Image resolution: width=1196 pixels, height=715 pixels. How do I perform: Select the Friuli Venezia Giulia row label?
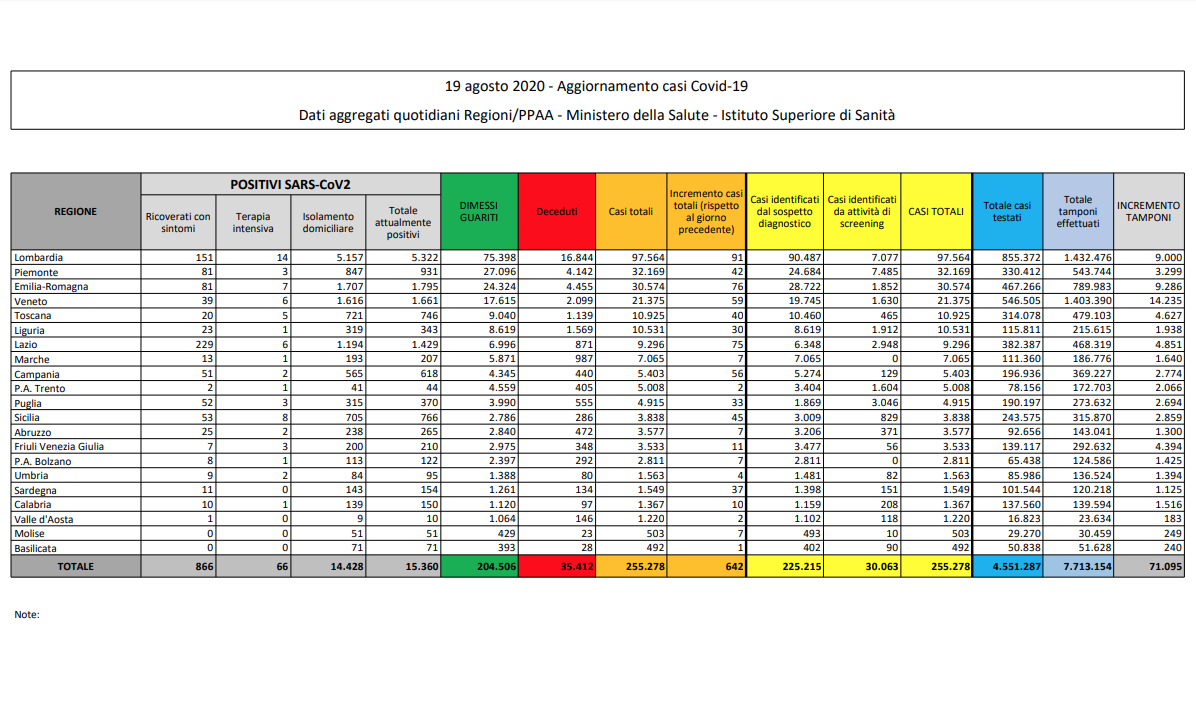59,446
